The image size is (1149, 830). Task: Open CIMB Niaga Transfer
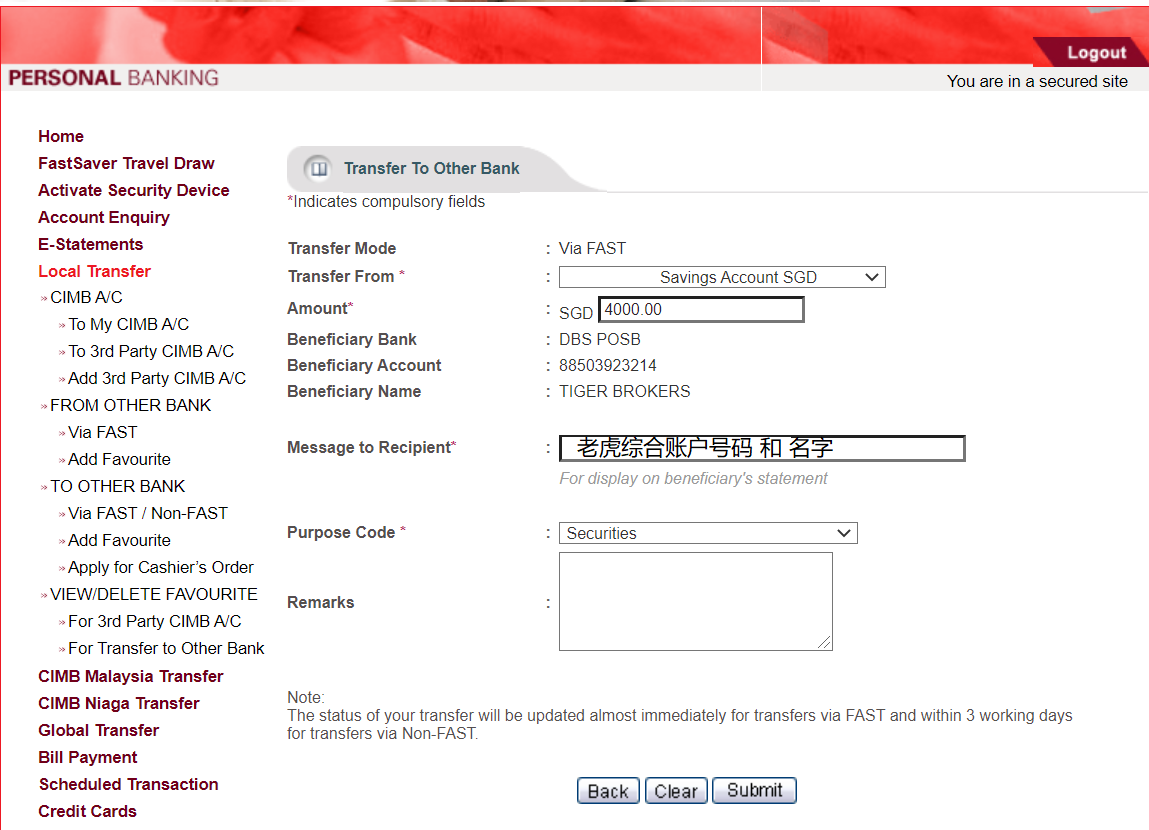[x=119, y=703]
